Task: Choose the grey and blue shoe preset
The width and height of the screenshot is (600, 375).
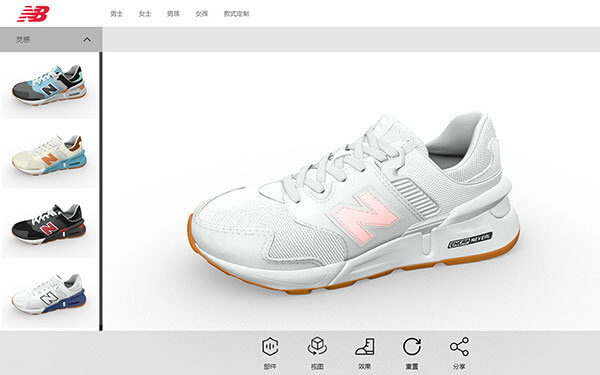Action: click(x=49, y=85)
